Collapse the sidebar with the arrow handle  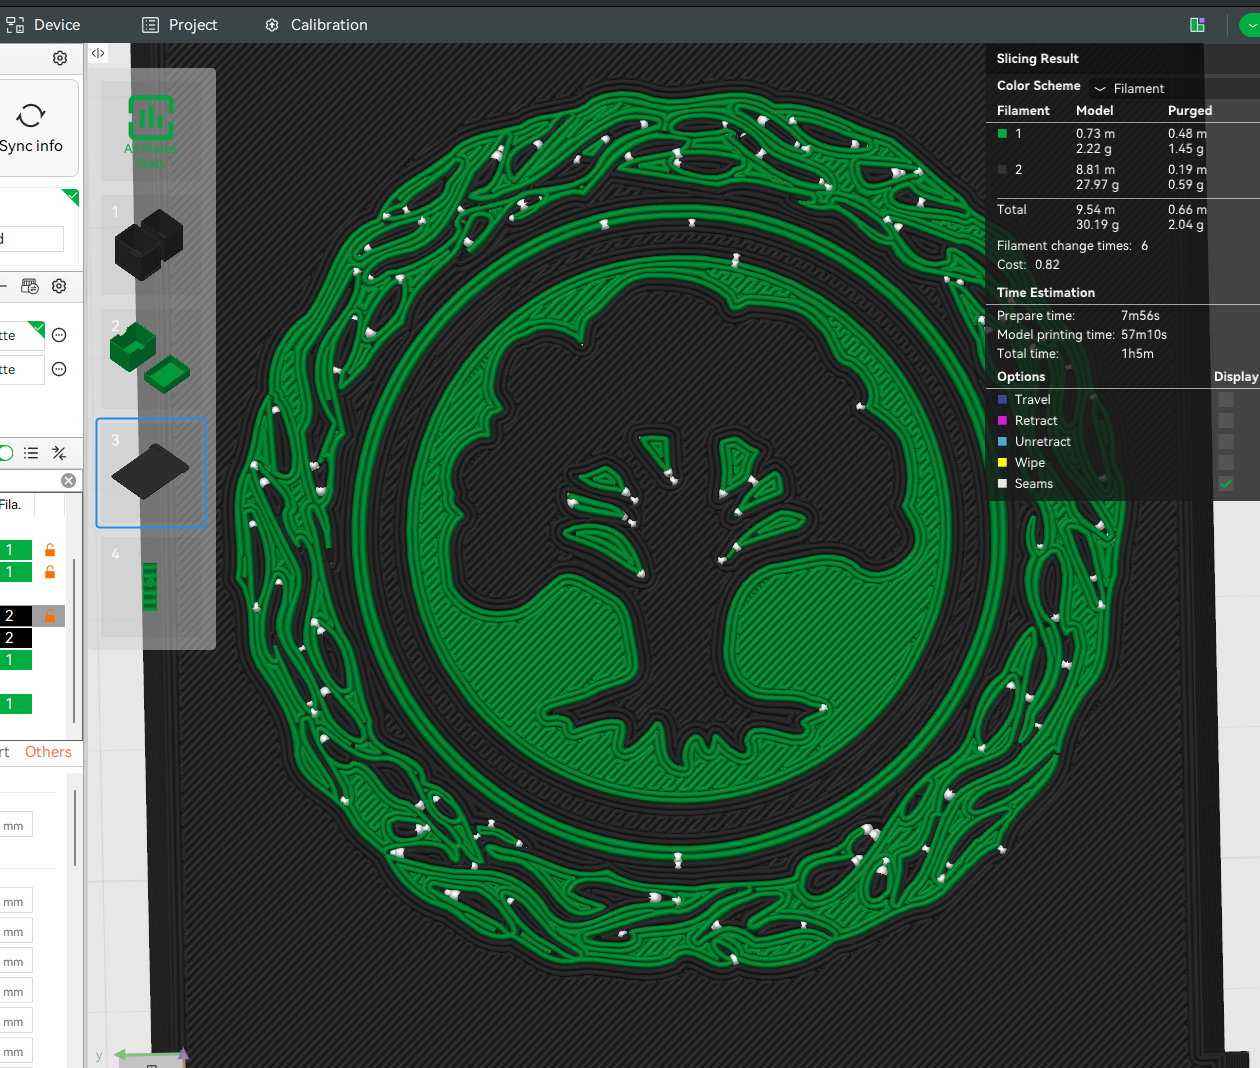(x=98, y=53)
